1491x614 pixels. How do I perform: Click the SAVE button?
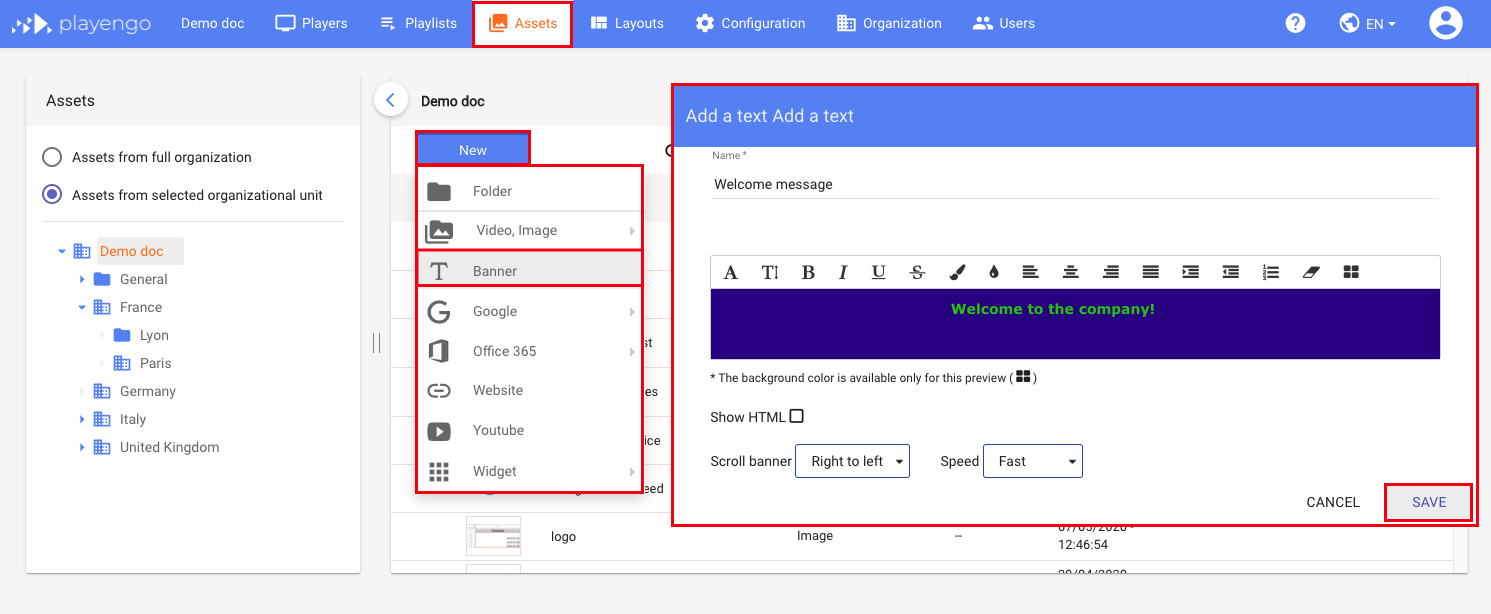[1429, 502]
